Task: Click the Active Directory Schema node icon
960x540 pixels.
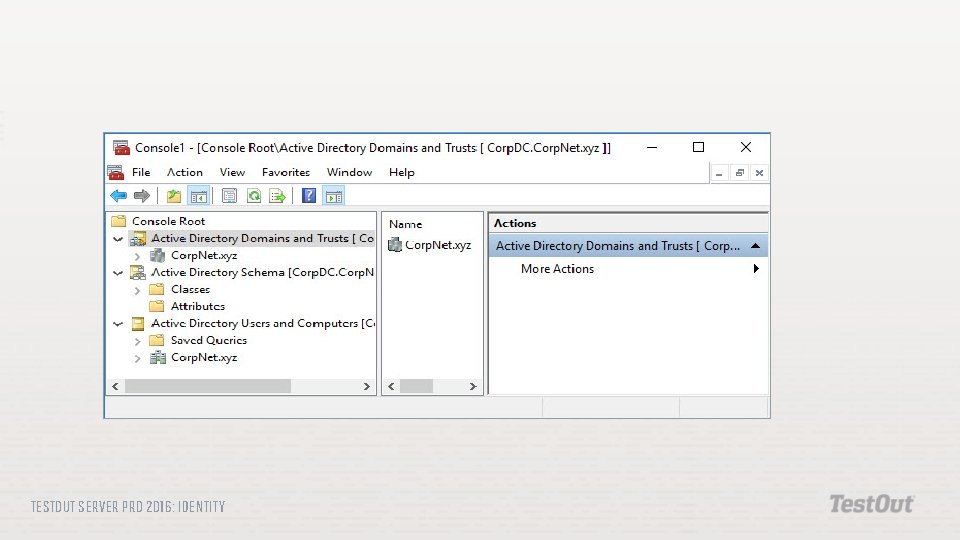Action: (138, 272)
